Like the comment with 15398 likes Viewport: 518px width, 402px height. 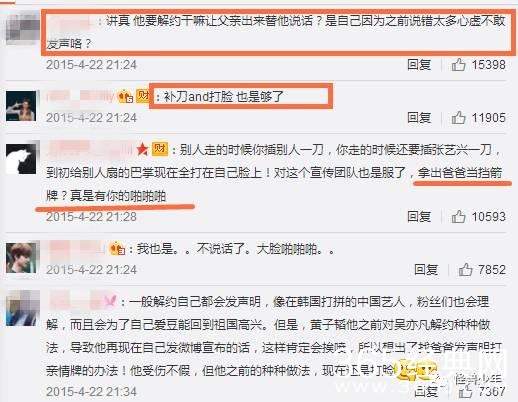[459, 64]
